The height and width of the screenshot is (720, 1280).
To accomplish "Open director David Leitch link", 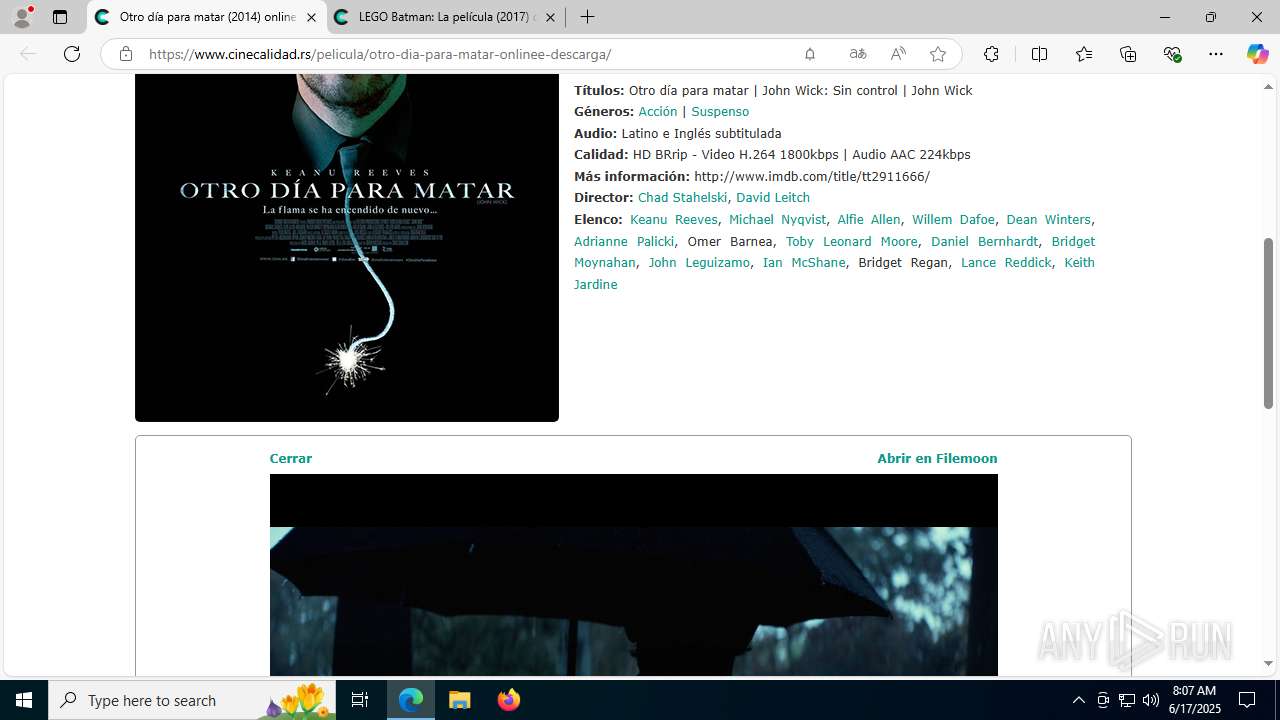I will coord(773,198).
